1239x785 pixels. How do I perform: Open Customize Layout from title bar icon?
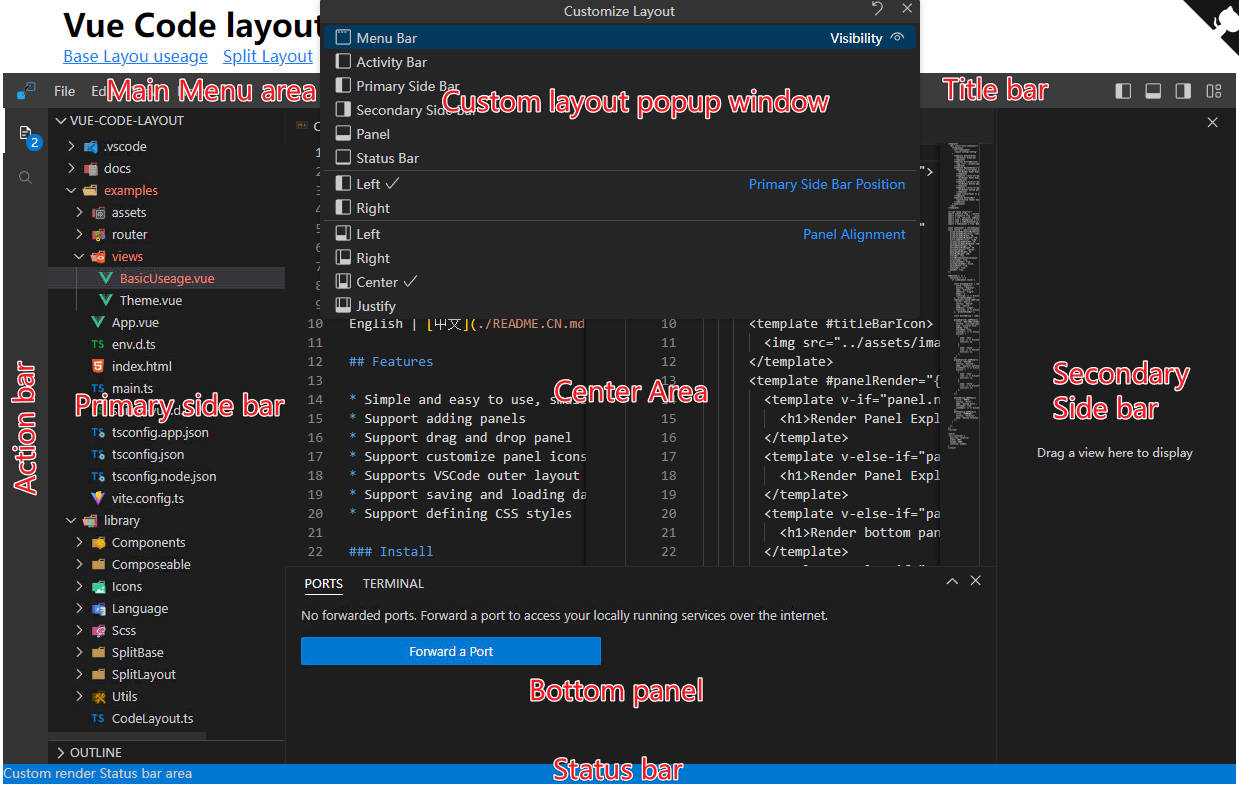coord(1214,91)
